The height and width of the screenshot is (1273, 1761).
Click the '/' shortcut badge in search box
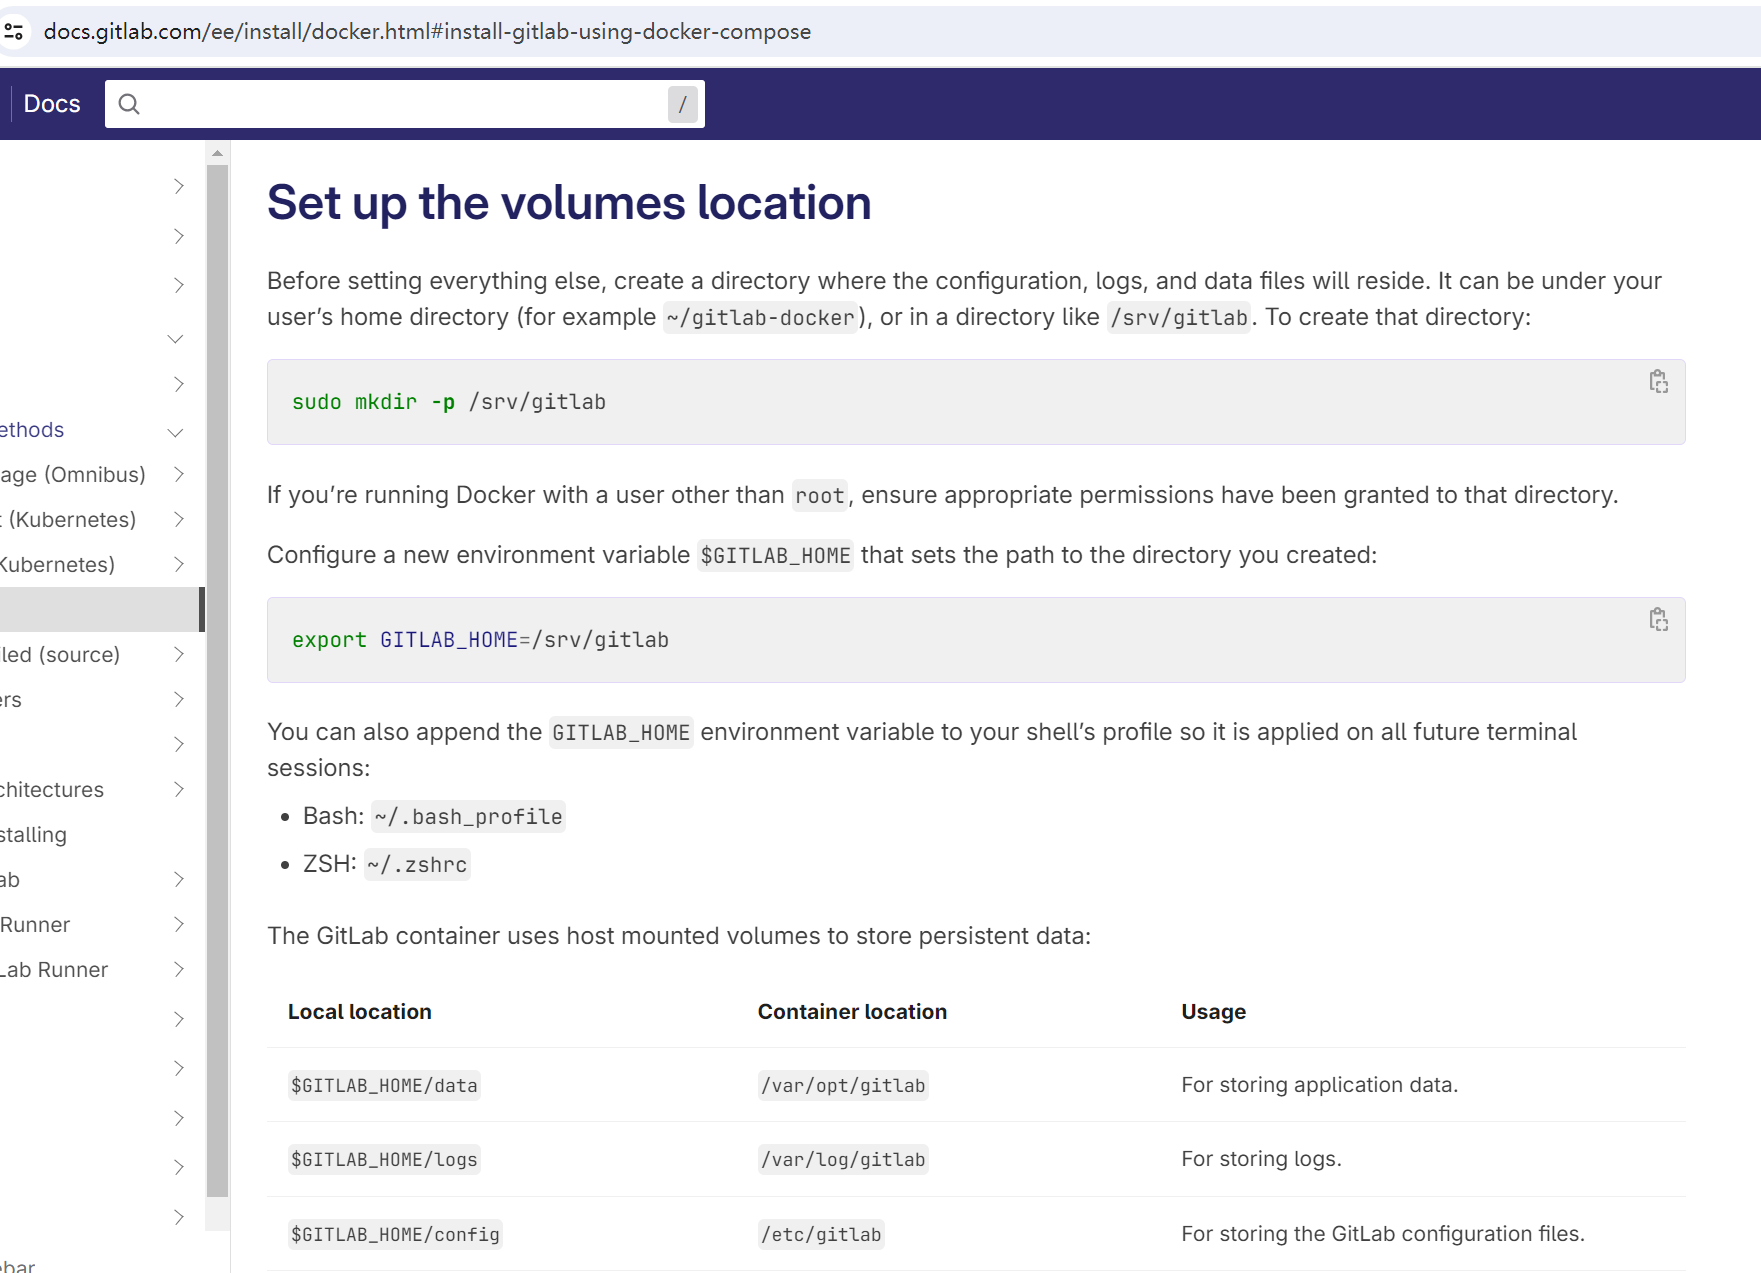[x=681, y=103]
